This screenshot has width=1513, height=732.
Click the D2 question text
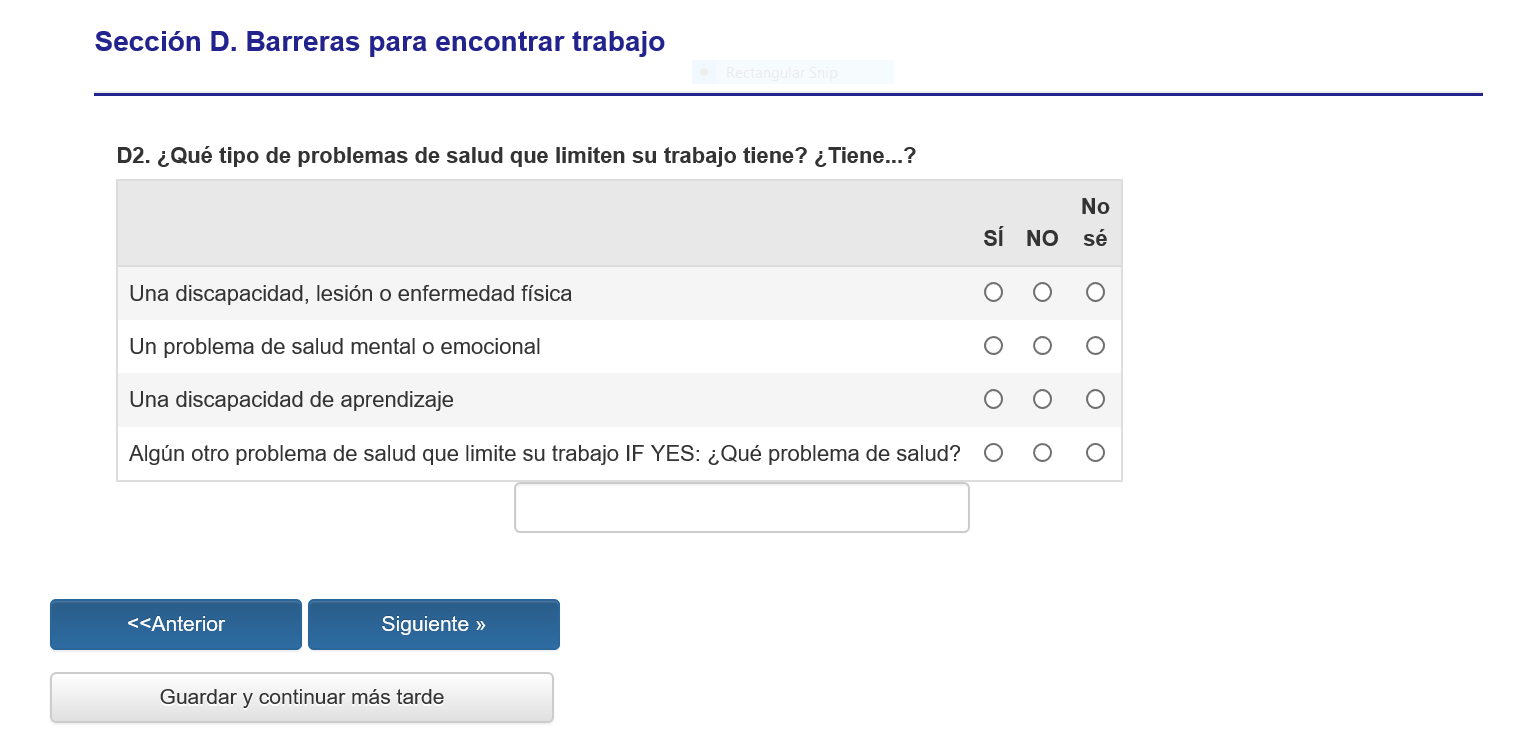click(516, 157)
